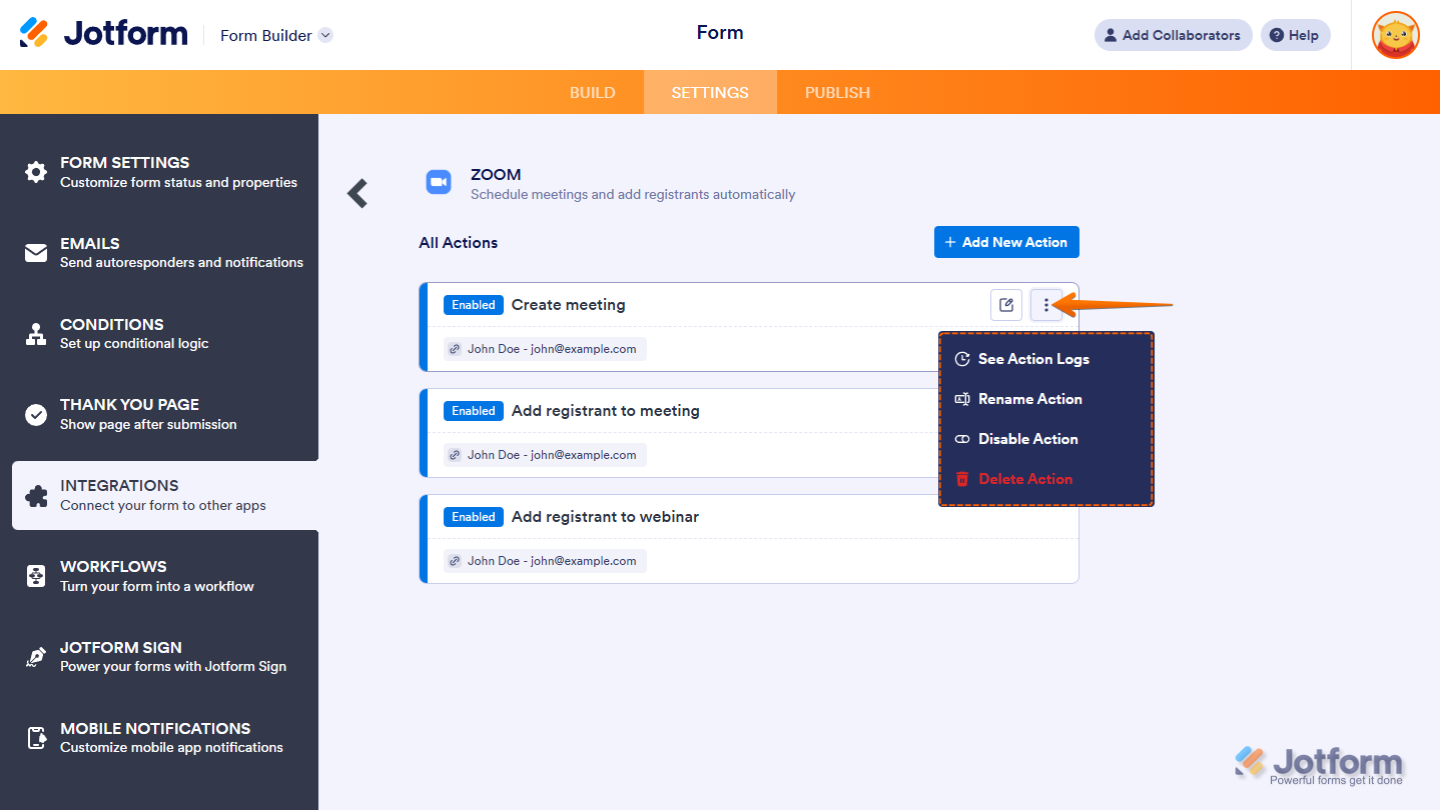Image resolution: width=1440 pixels, height=810 pixels.
Task: Select Integrations in the sidebar
Action: coord(165,495)
